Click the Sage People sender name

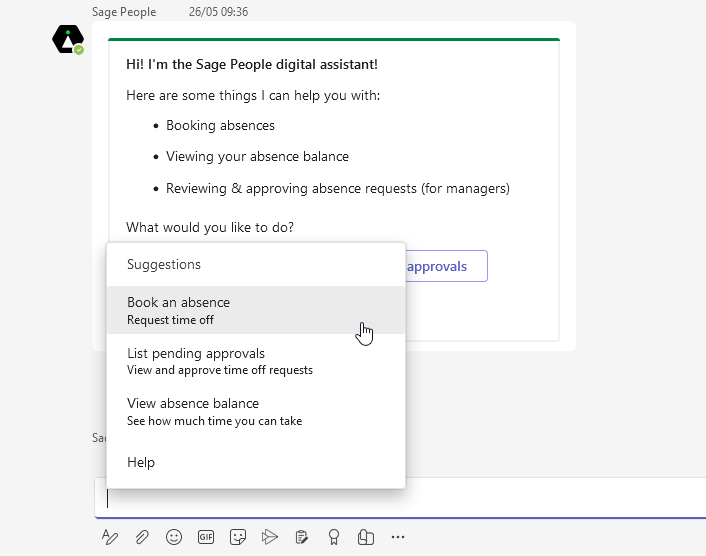click(124, 12)
